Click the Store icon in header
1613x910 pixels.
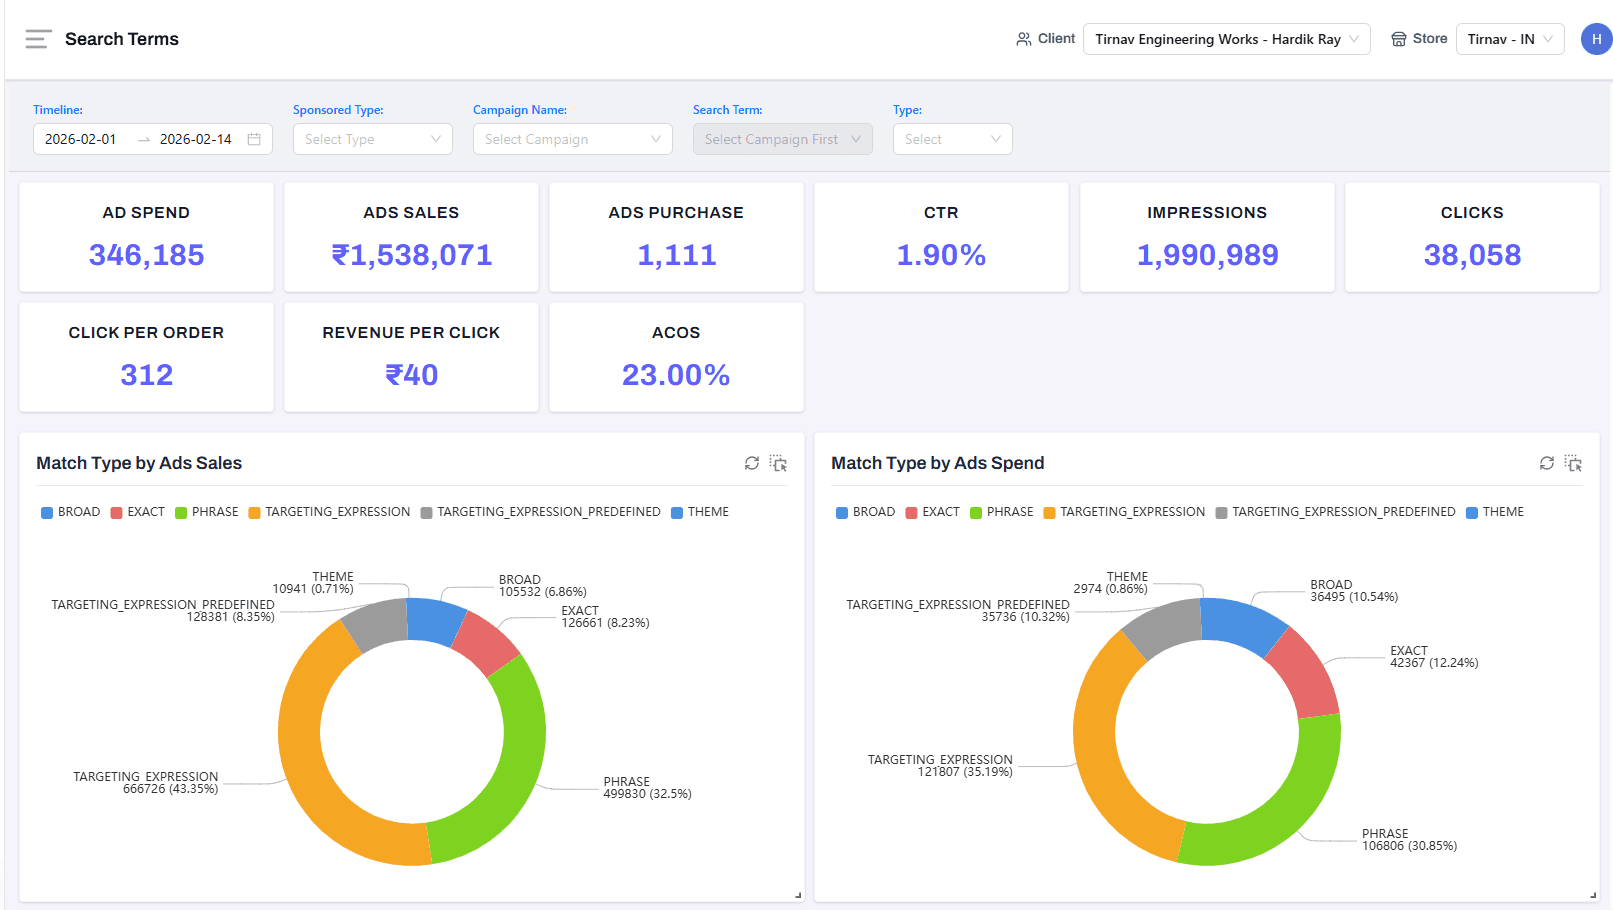coord(1399,39)
